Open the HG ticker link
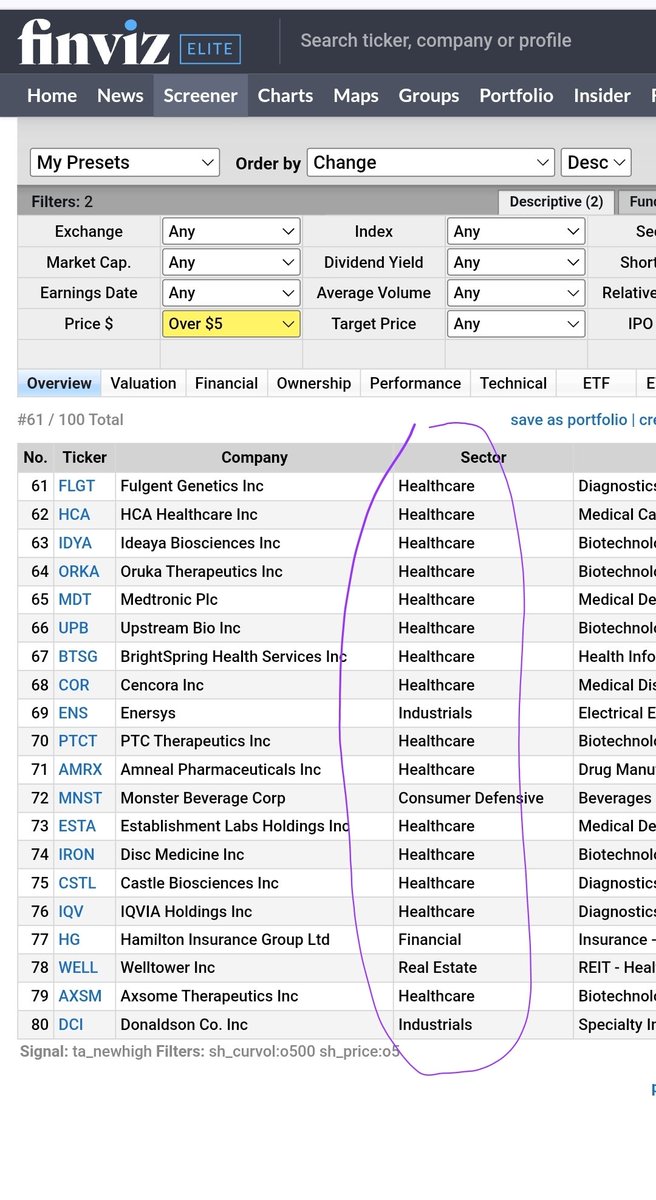The height and width of the screenshot is (1200, 656). (69, 939)
